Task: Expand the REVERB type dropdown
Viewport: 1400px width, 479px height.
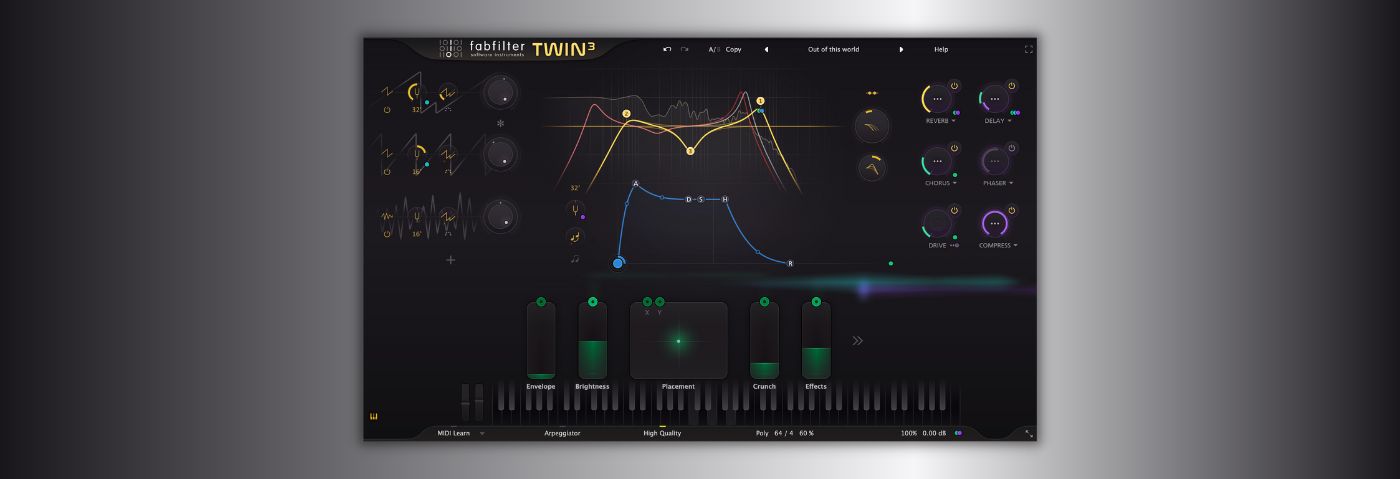Action: point(953,121)
